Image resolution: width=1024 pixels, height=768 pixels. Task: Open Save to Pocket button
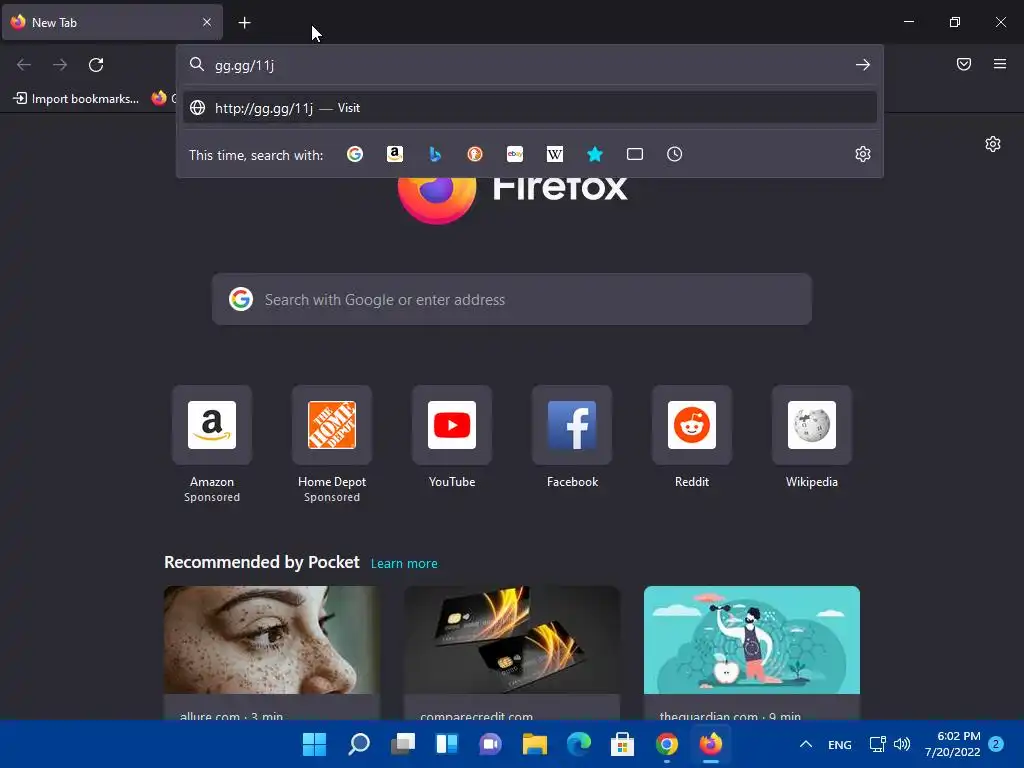(x=964, y=64)
